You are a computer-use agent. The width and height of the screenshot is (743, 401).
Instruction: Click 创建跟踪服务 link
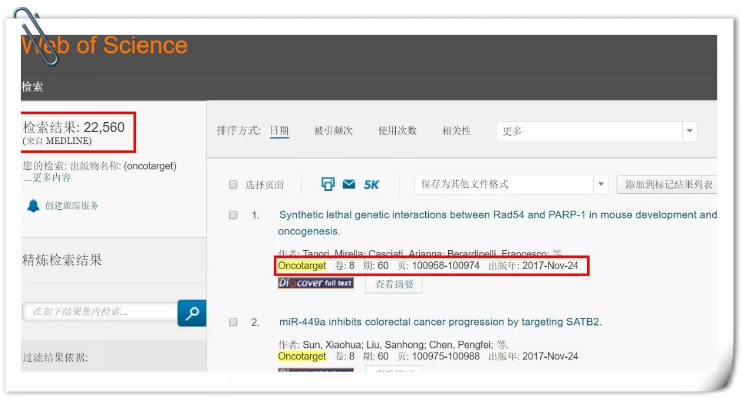(72, 206)
